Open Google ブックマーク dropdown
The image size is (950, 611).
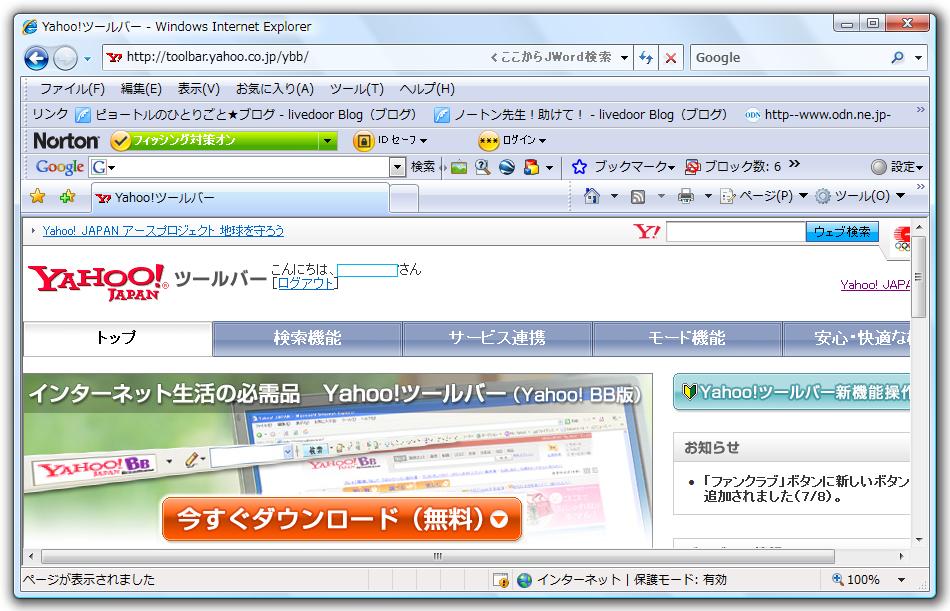623,167
